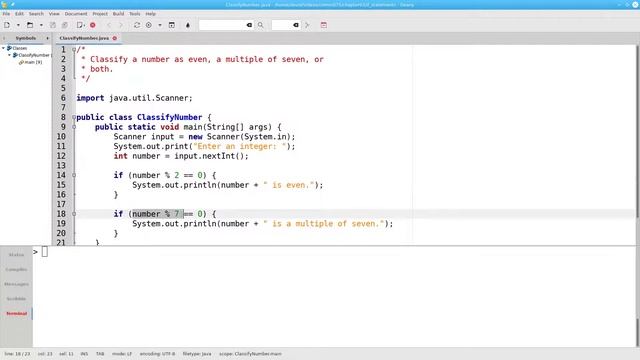Open the Edit menu
Screen dimensions: 640x360
(x=19, y=14)
